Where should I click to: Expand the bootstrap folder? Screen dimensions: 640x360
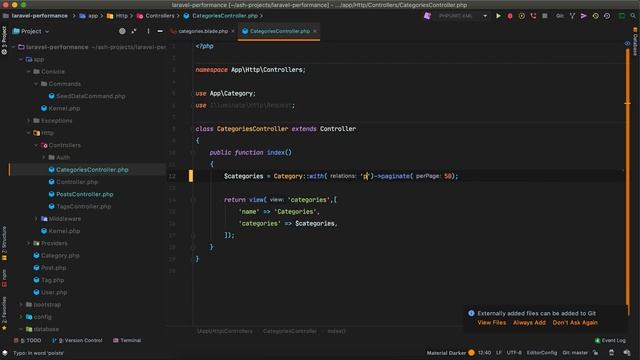(x=21, y=304)
